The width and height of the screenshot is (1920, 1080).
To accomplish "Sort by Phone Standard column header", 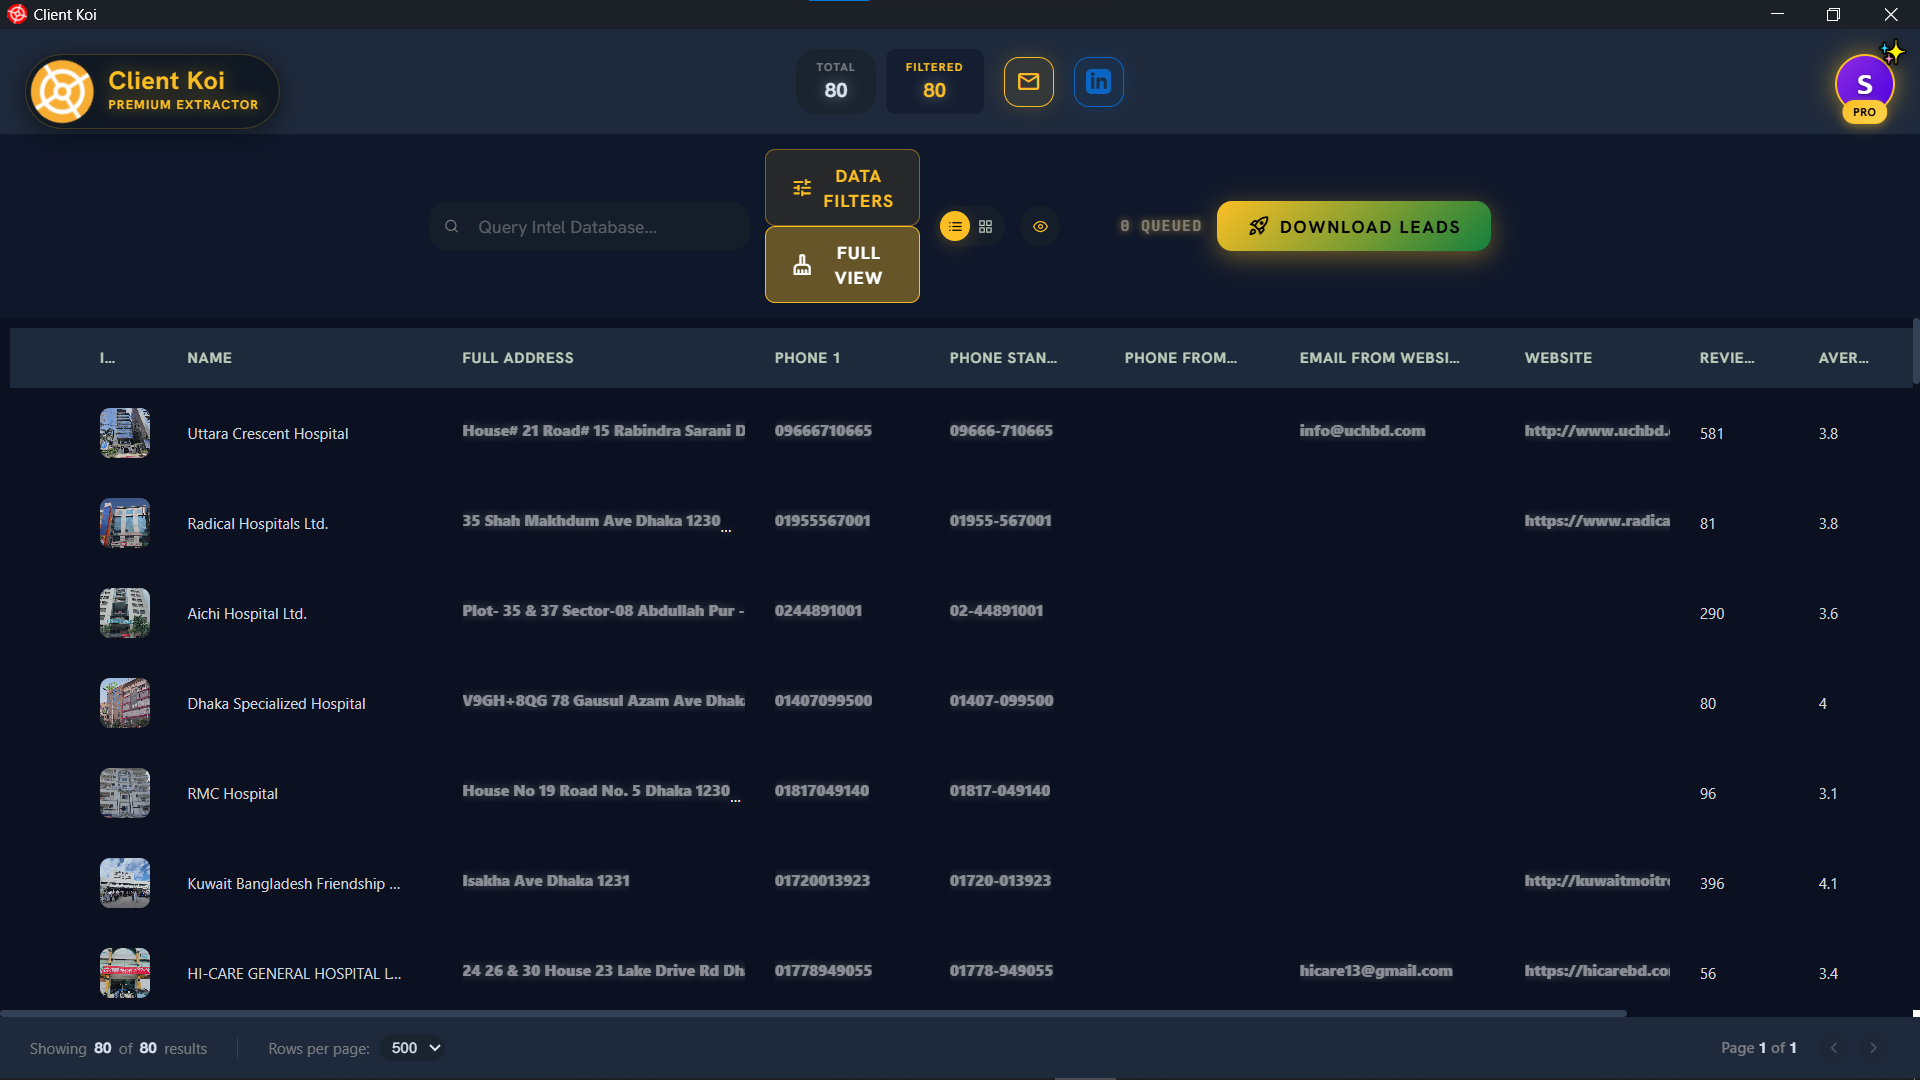I will tap(1003, 358).
